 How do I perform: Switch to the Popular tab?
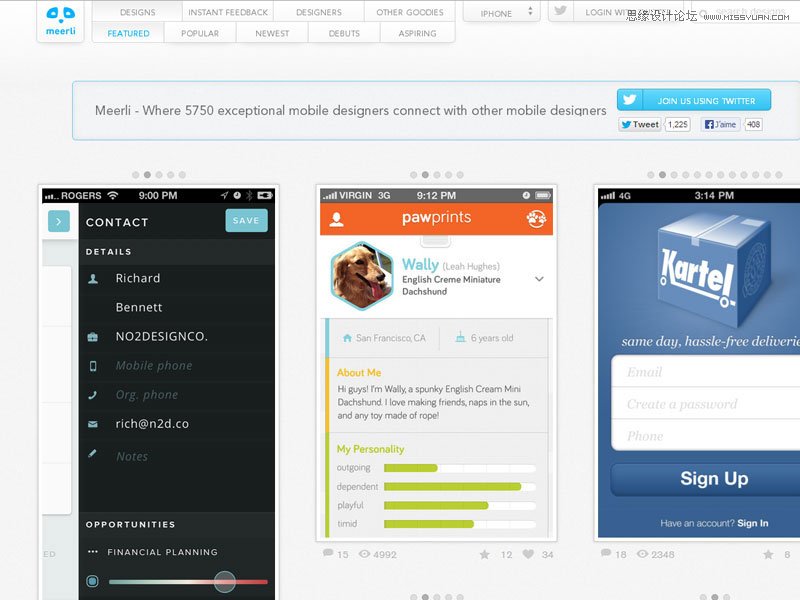tap(200, 33)
